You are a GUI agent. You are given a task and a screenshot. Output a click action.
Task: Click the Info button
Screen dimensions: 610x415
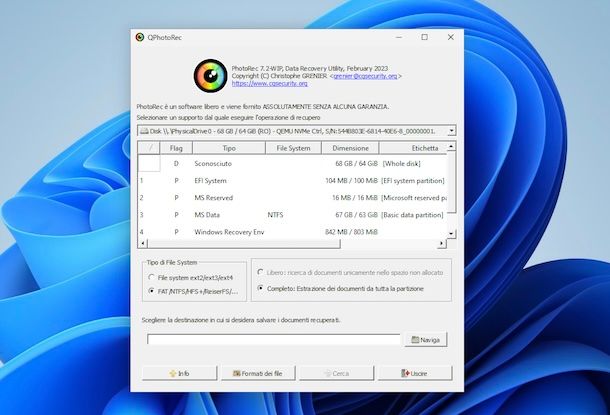tap(179, 373)
